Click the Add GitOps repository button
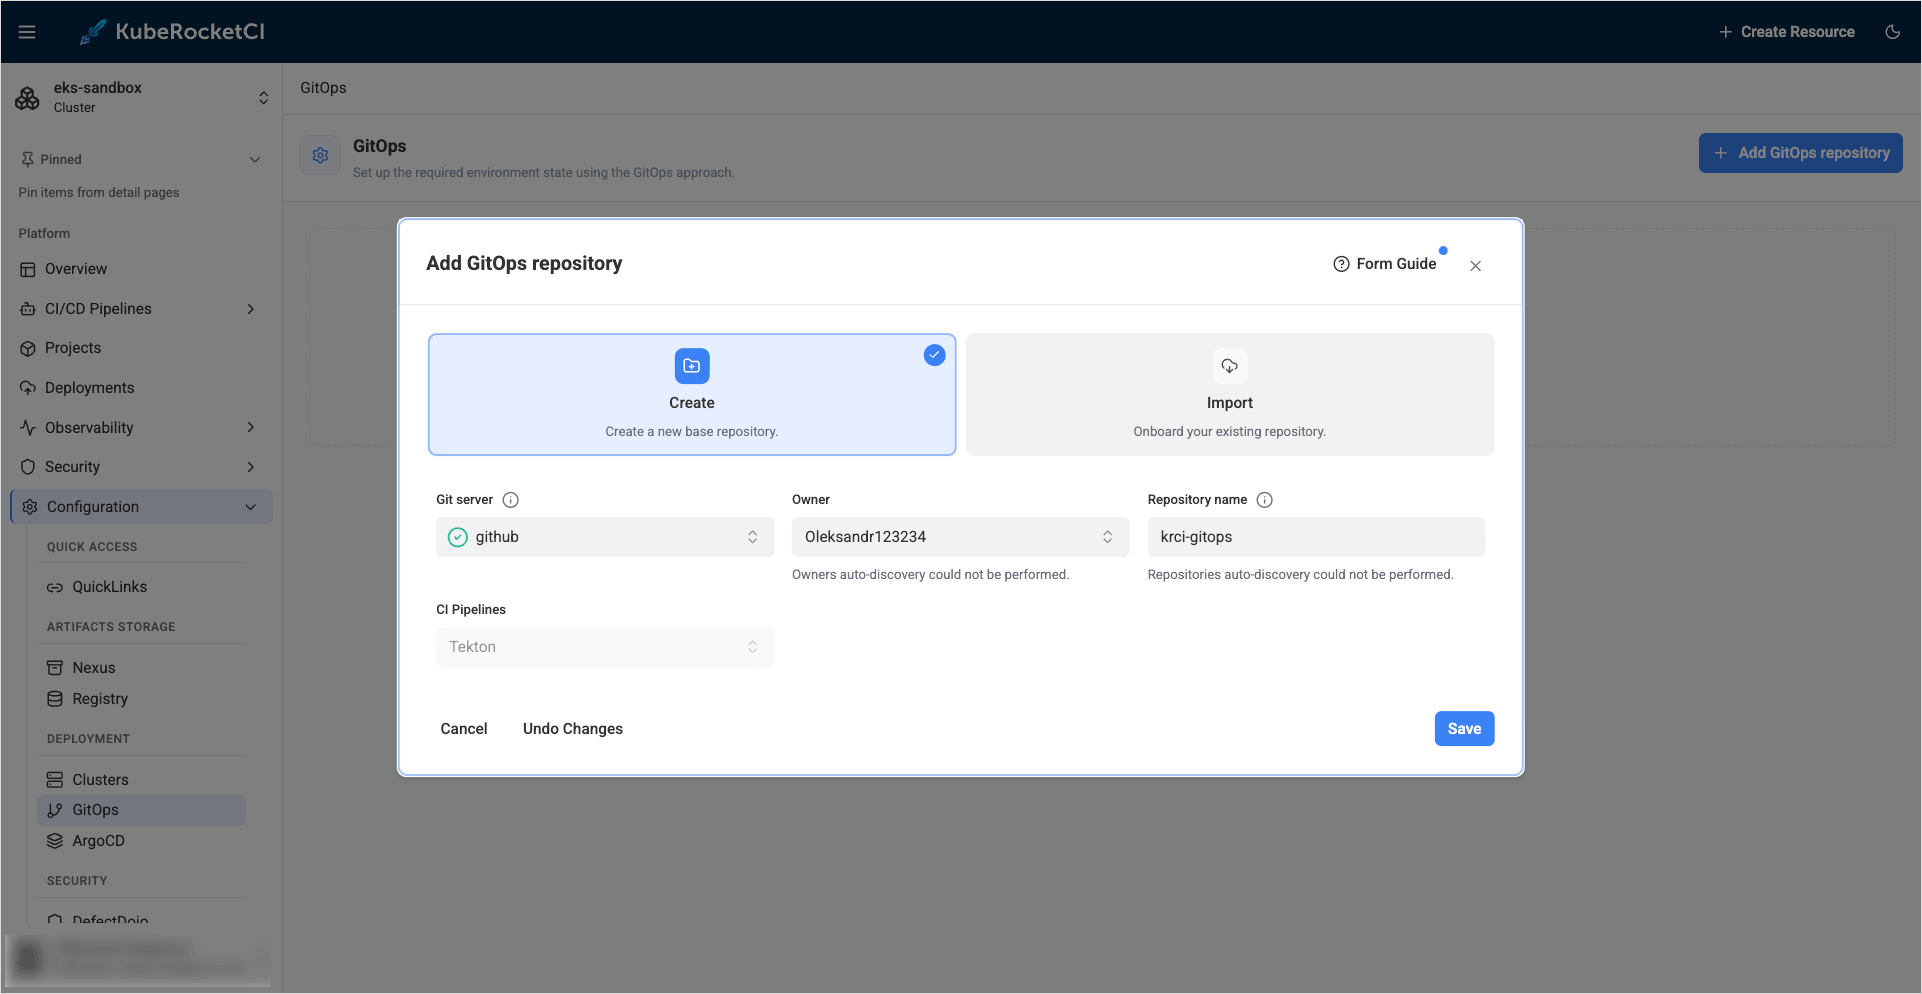Image resolution: width=1922 pixels, height=994 pixels. click(1800, 153)
